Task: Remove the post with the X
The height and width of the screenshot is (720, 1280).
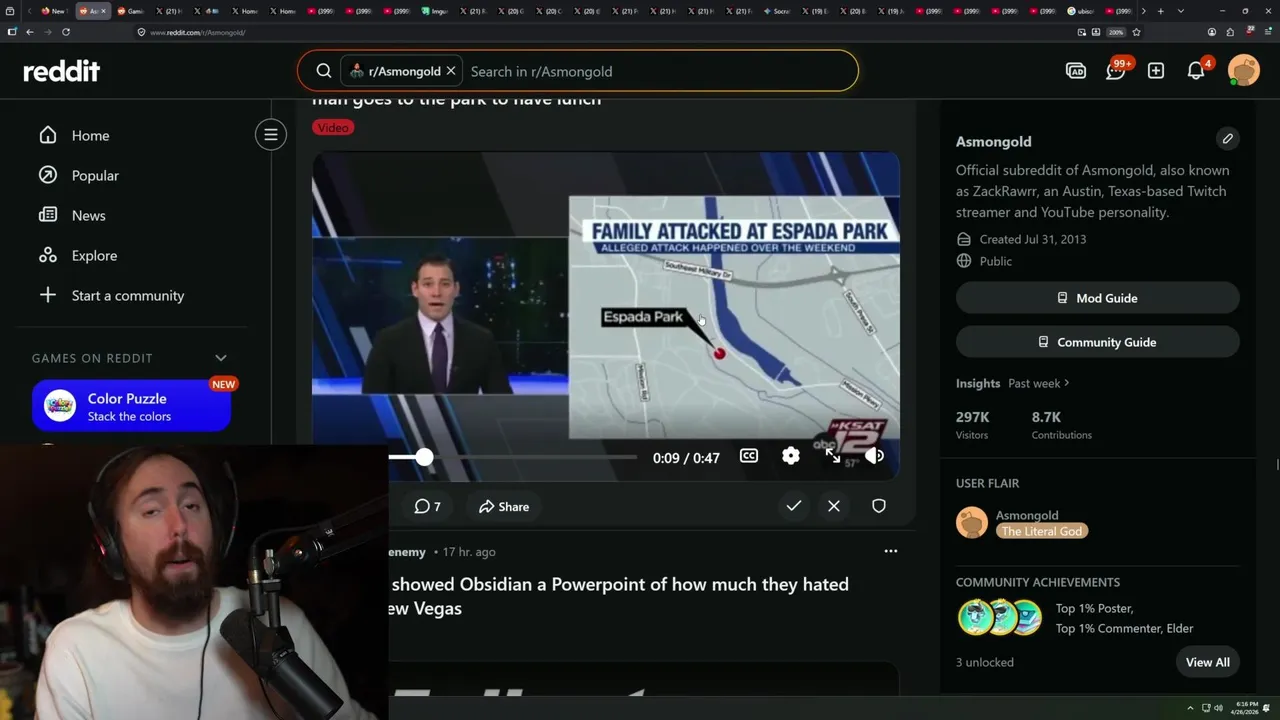Action: [x=834, y=506]
